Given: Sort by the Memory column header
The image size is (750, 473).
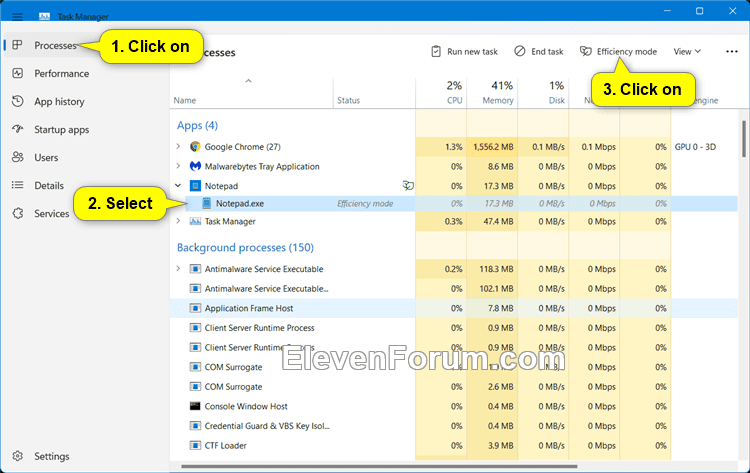Looking at the screenshot, I should [x=497, y=100].
